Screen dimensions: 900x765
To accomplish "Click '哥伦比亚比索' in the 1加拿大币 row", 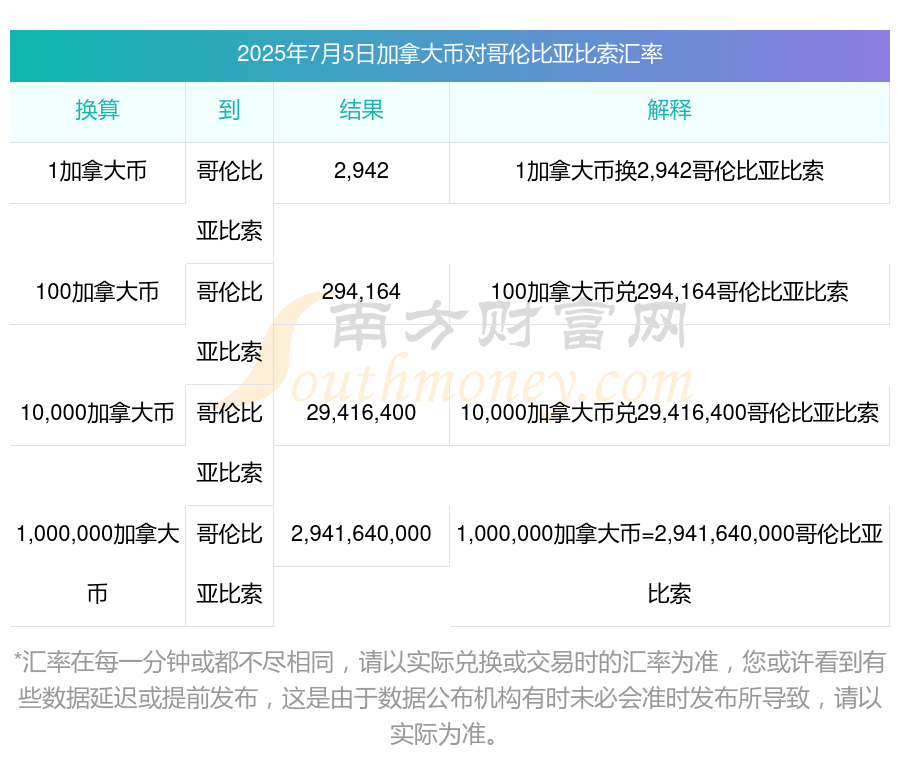I will (229, 201).
